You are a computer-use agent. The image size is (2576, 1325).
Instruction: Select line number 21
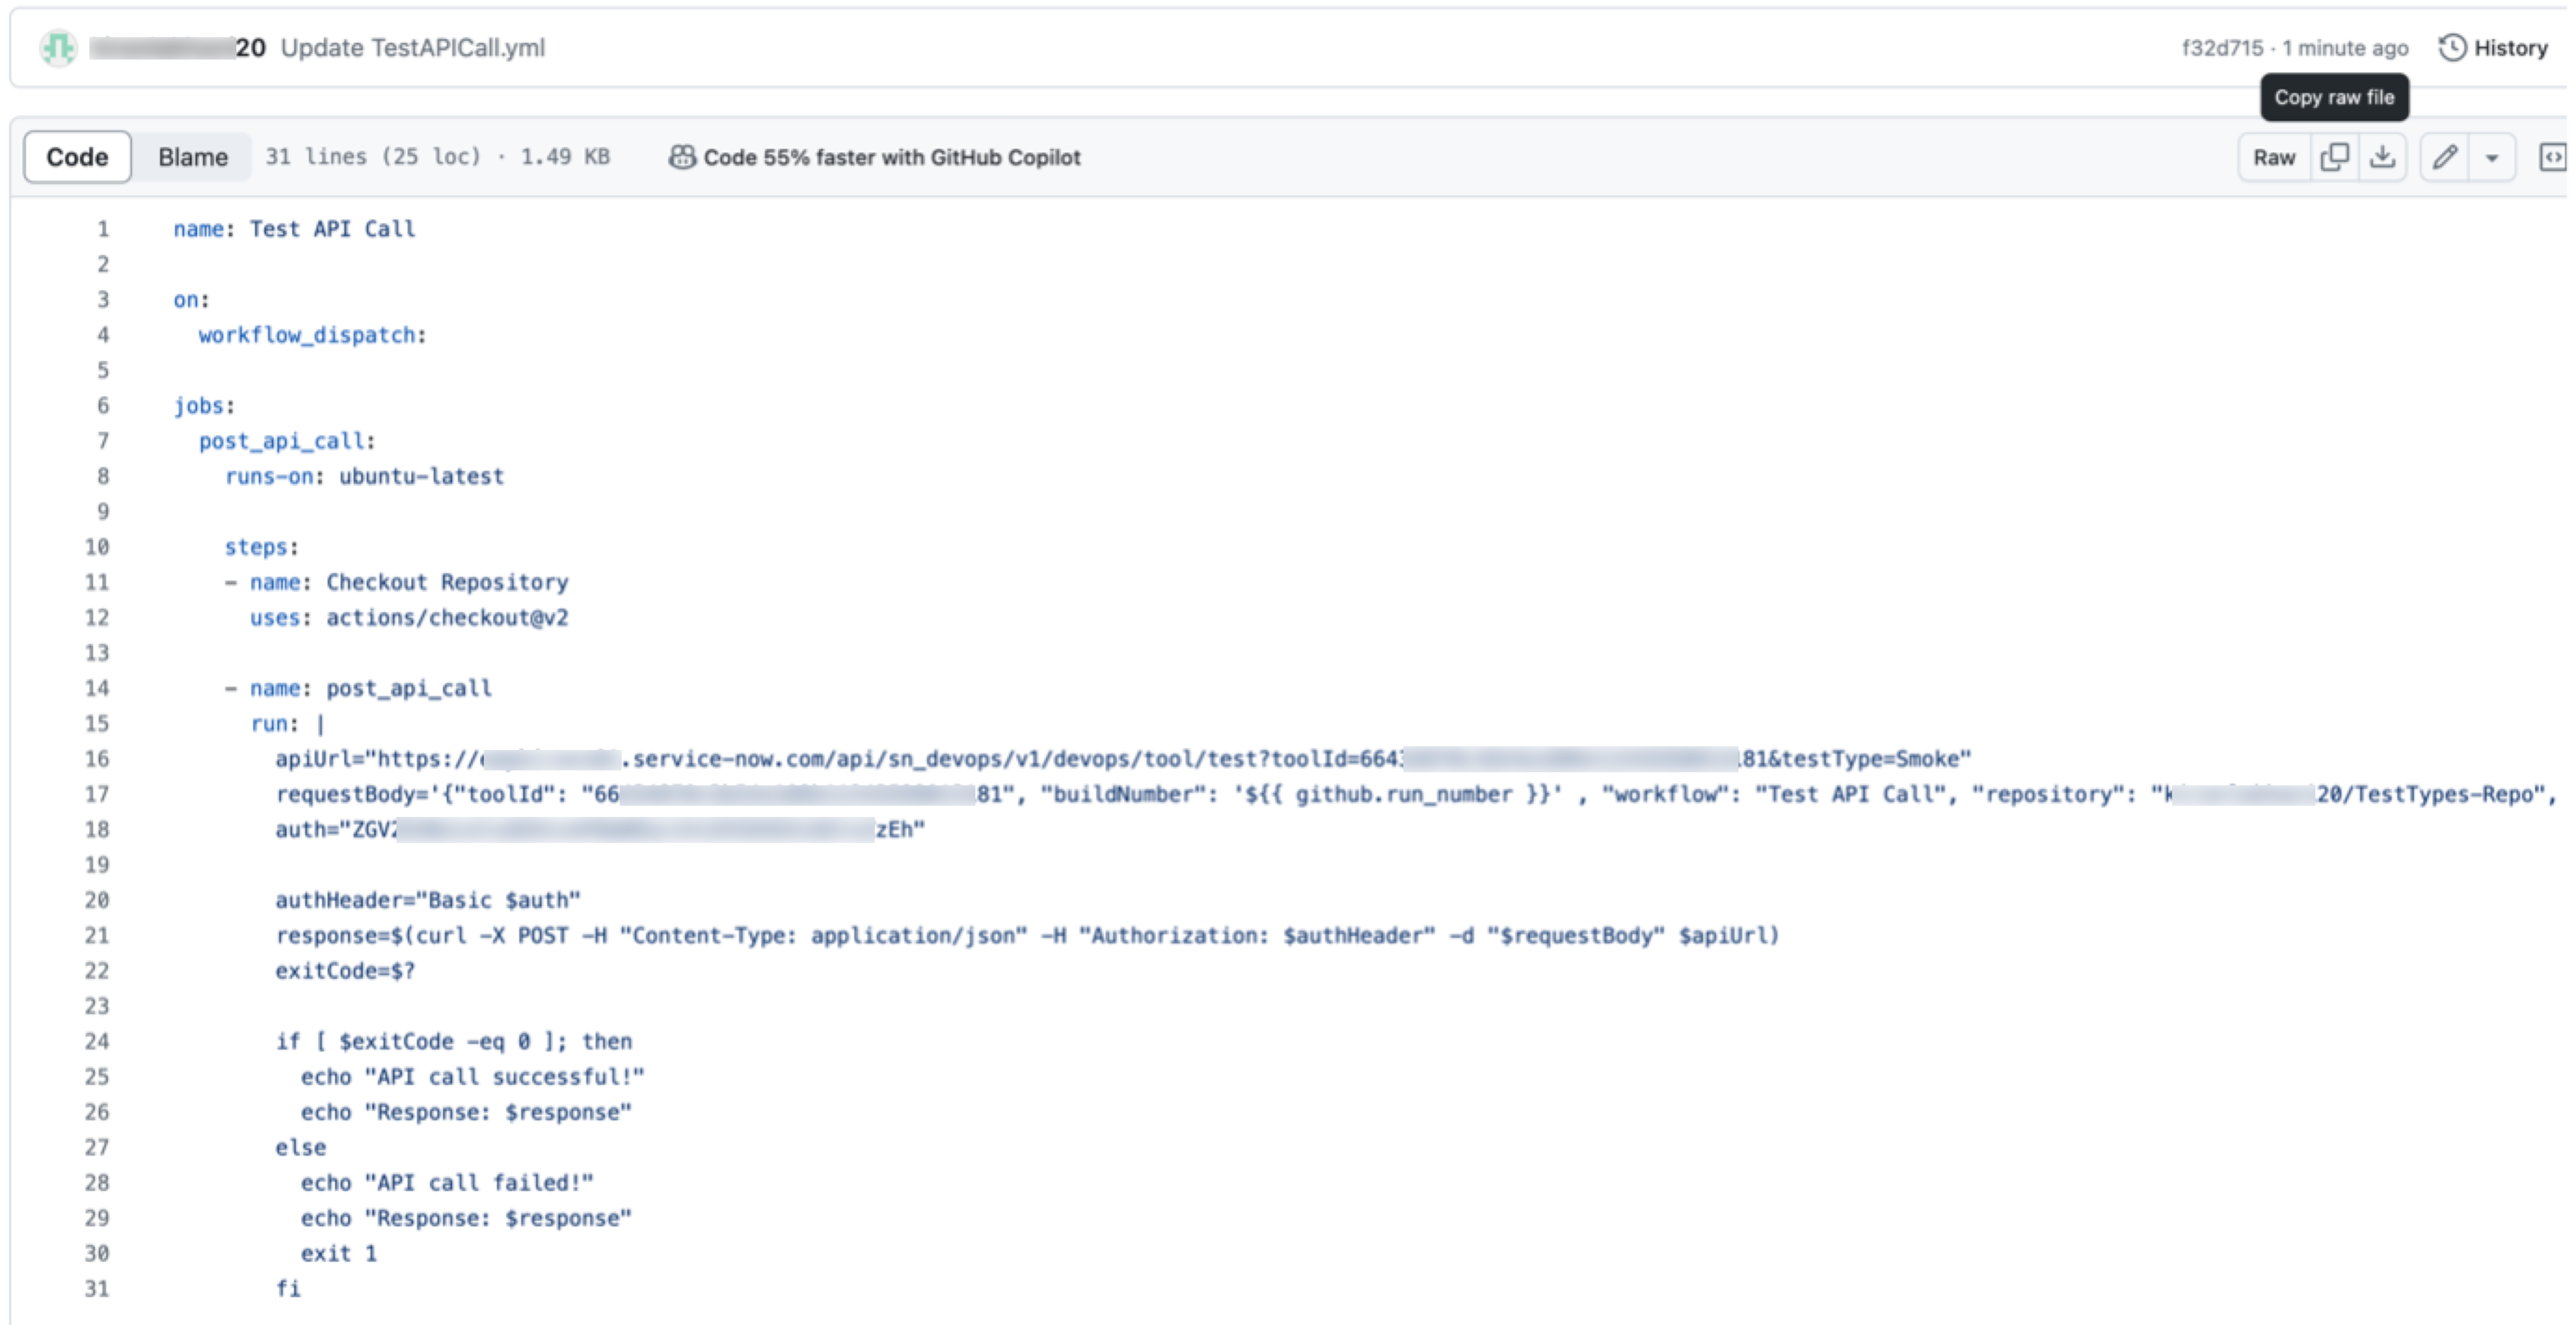click(97, 936)
